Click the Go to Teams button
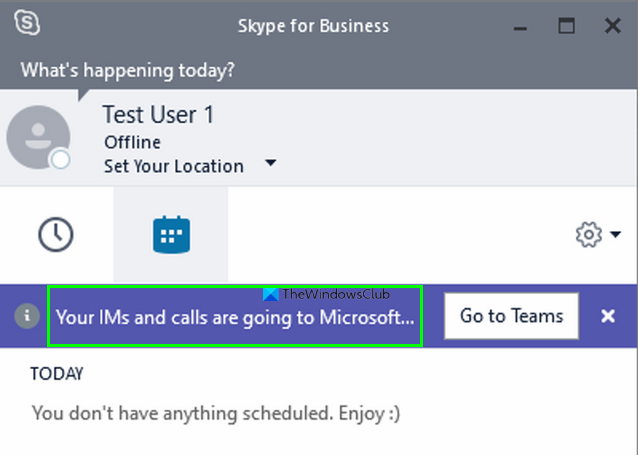Screen dimensions: 638x455 coord(511,316)
